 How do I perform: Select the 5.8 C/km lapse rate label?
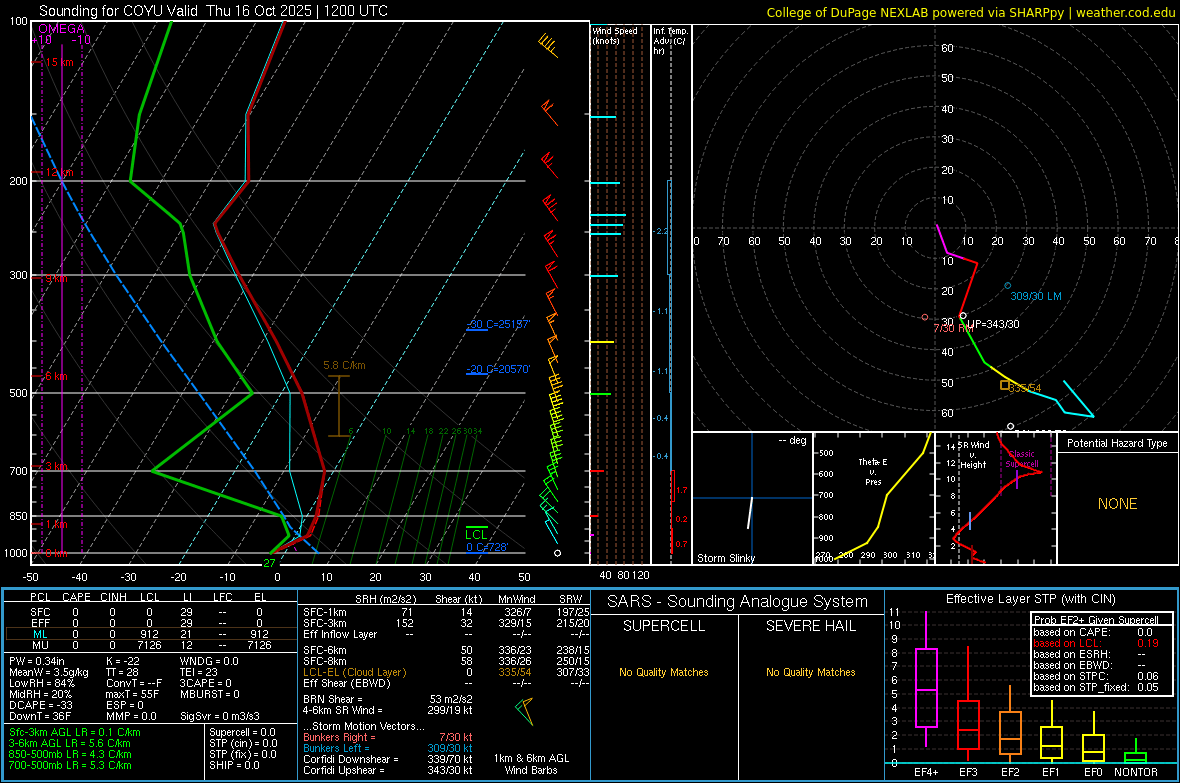tap(344, 365)
